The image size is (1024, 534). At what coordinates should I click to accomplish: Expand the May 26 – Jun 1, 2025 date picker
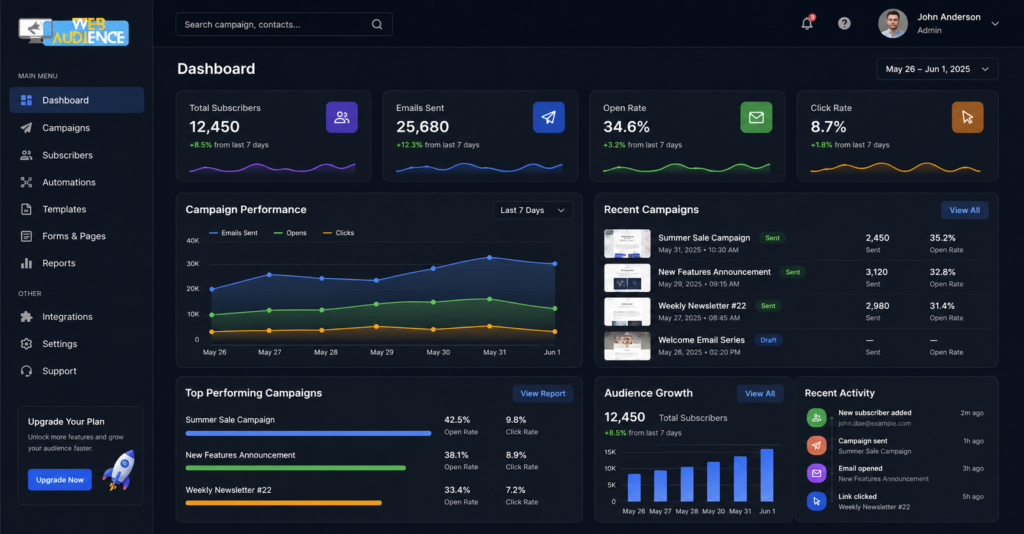click(937, 69)
